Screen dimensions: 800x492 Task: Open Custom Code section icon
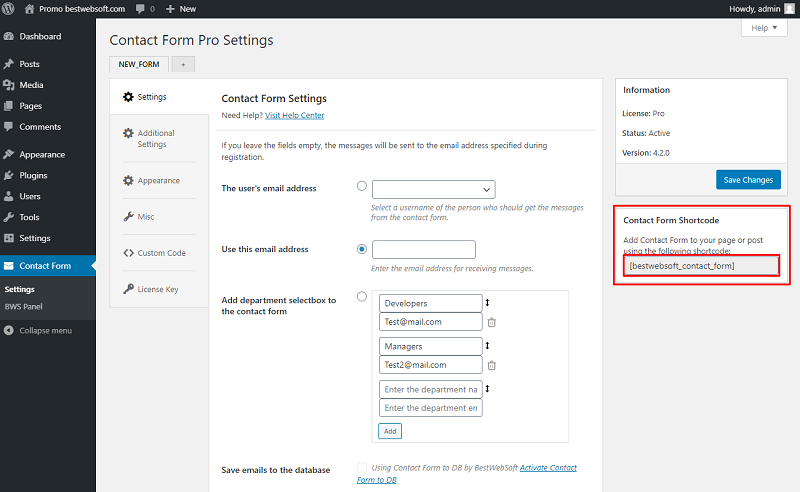click(128, 253)
